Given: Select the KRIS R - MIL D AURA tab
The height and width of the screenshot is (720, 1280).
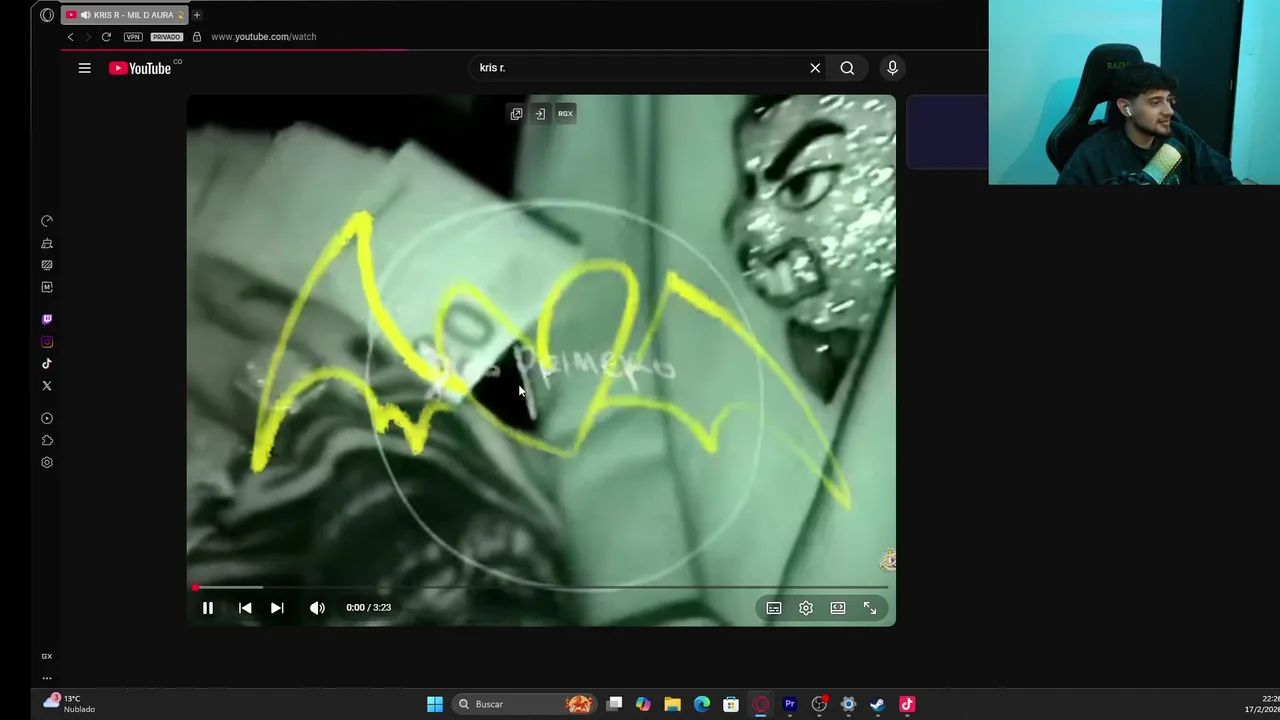Looking at the screenshot, I should (126, 15).
